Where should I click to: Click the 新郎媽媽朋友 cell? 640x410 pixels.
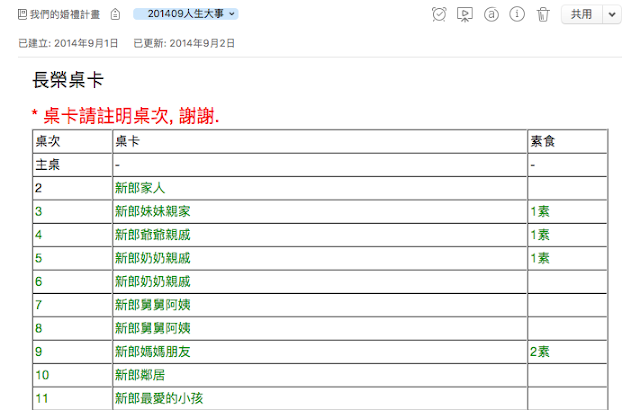coord(320,352)
